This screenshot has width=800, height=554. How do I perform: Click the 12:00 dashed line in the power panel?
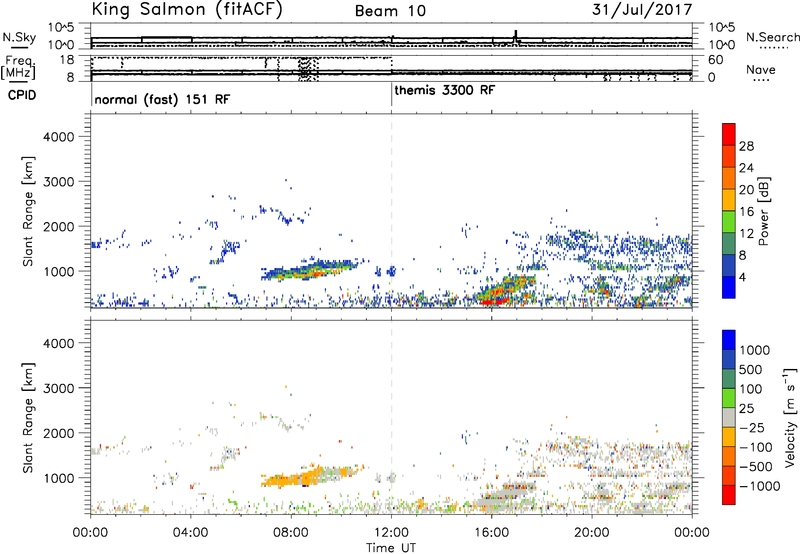[x=391, y=211]
